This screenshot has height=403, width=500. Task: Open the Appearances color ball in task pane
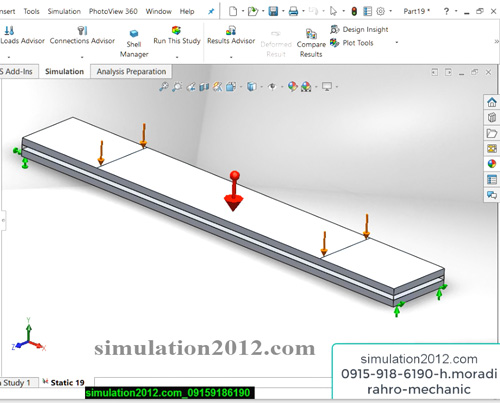pyautogui.click(x=492, y=164)
